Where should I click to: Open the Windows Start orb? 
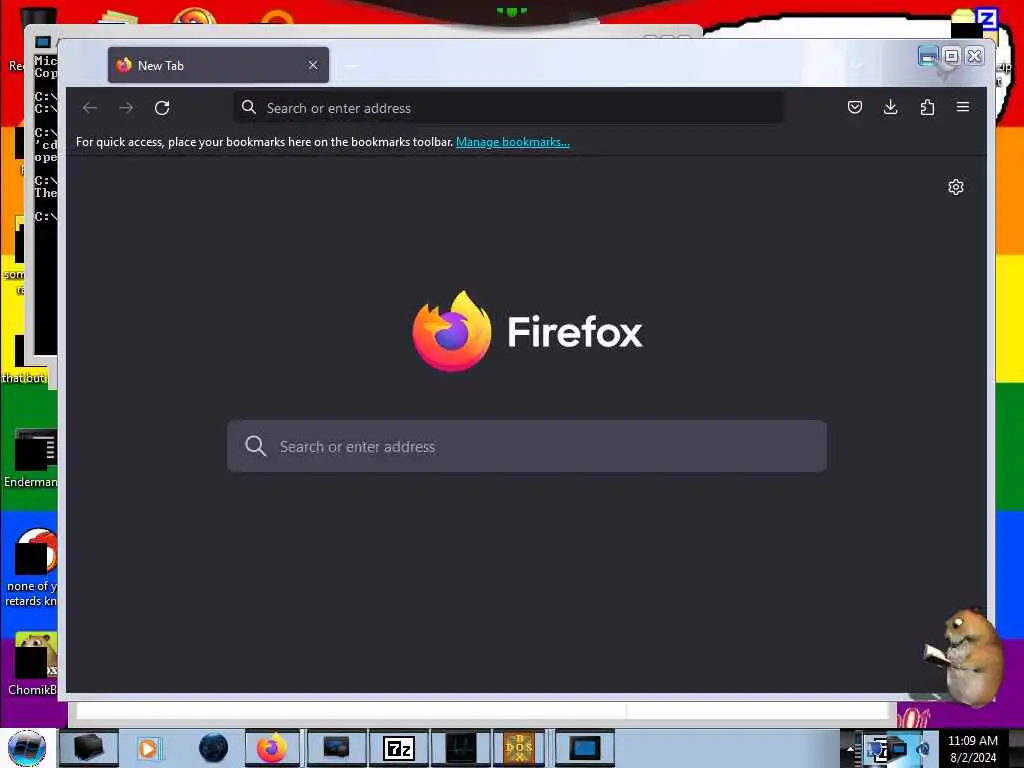click(27, 748)
